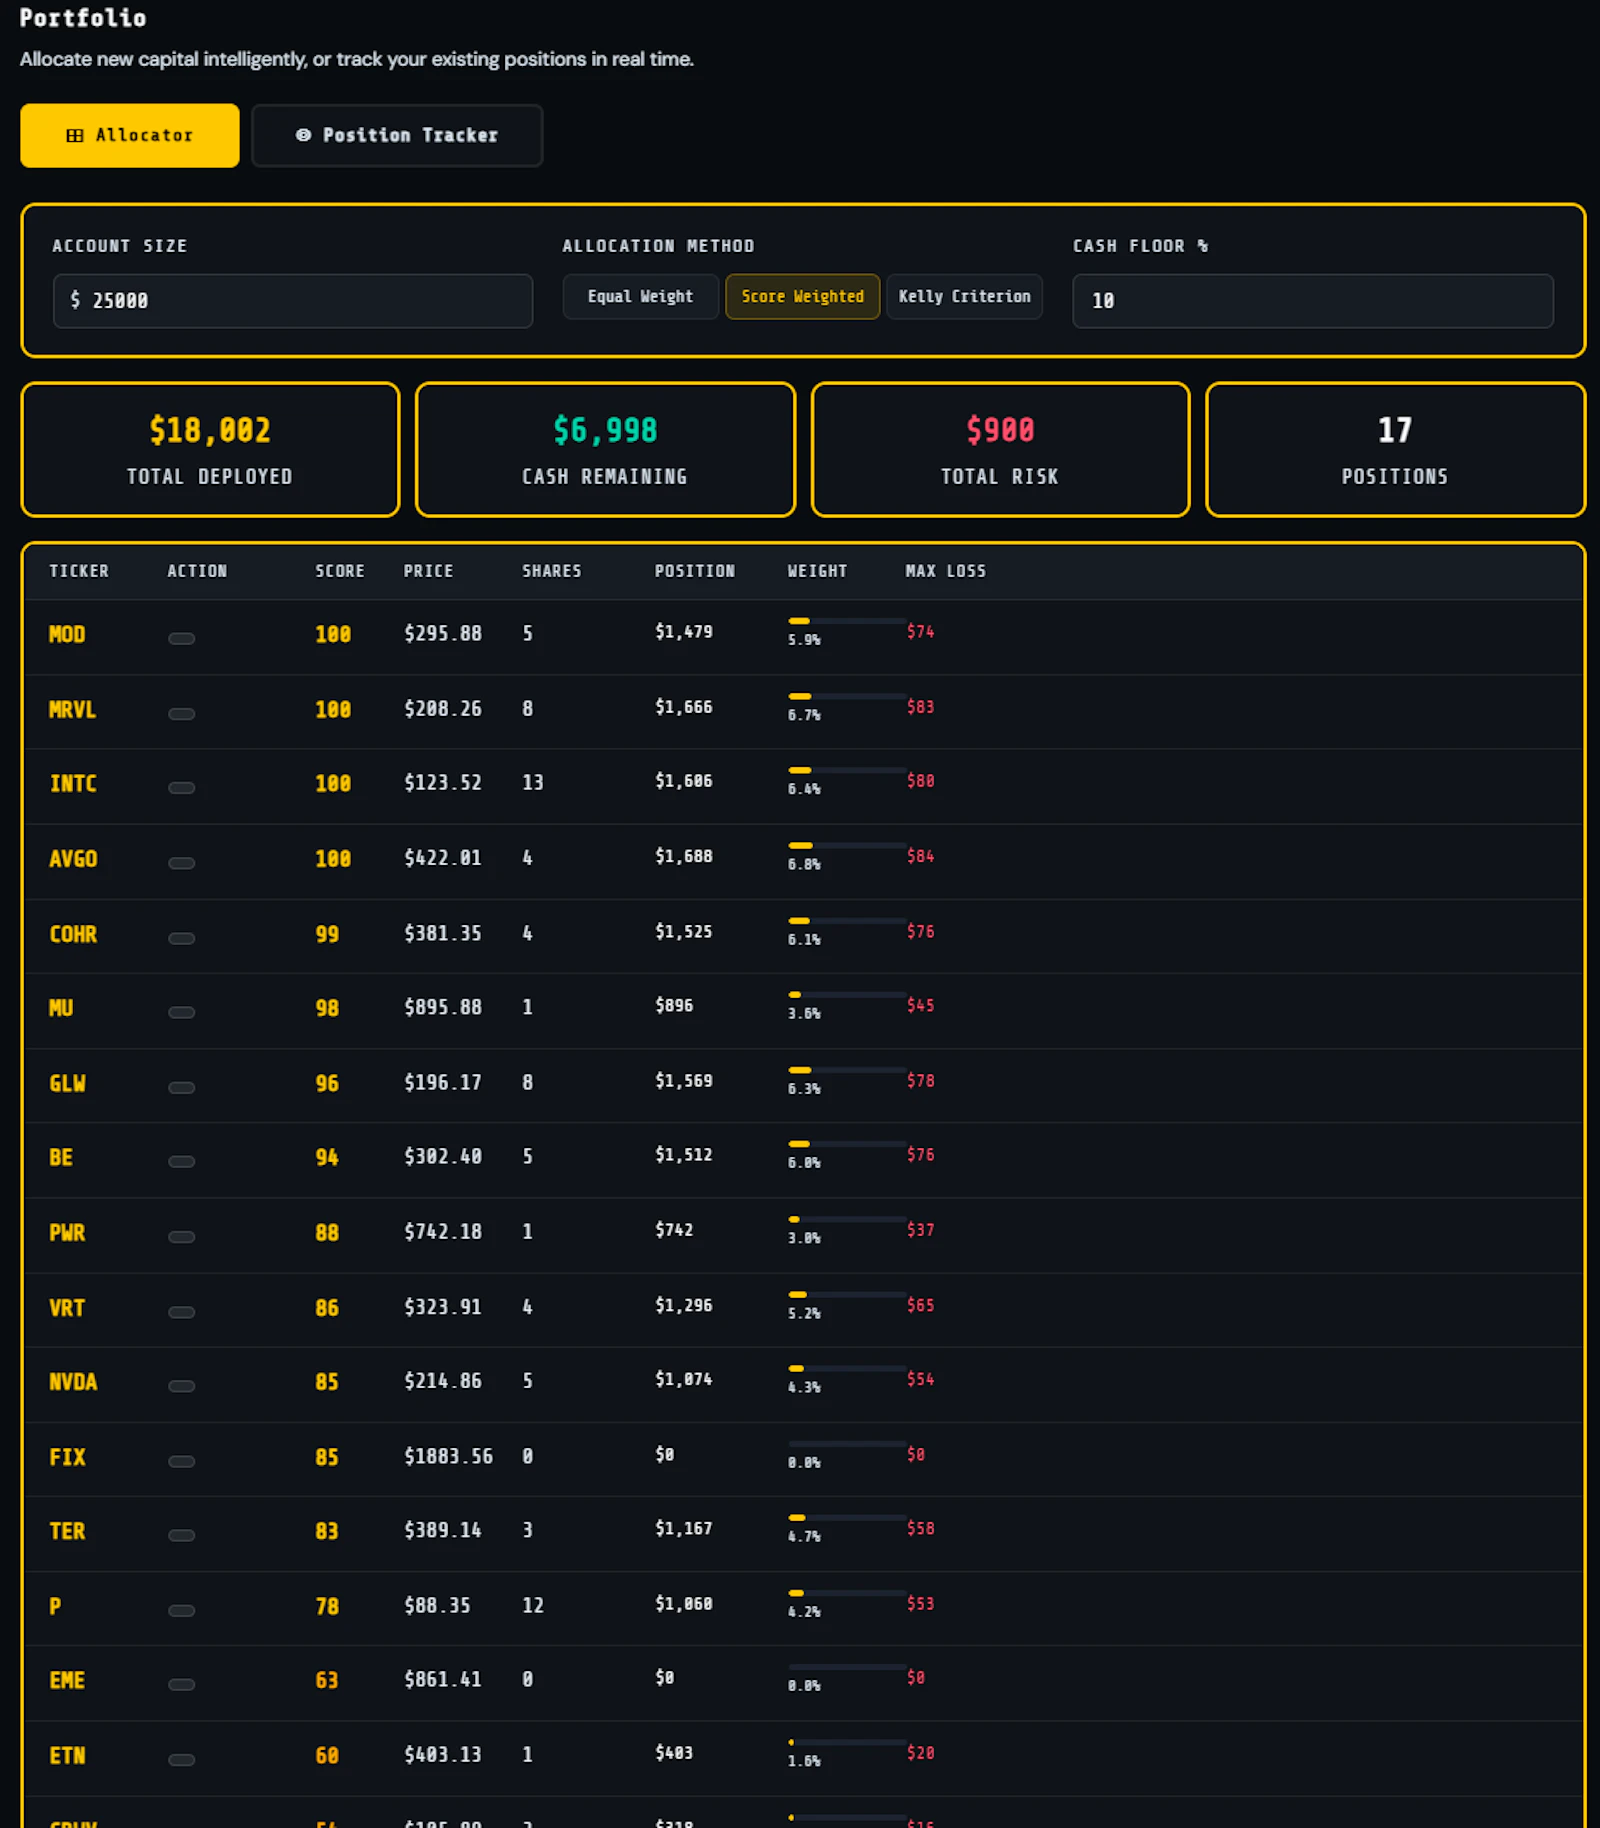1600x1828 pixels.
Task: Click the Cash Remaining $6,998 card
Action: (605, 449)
